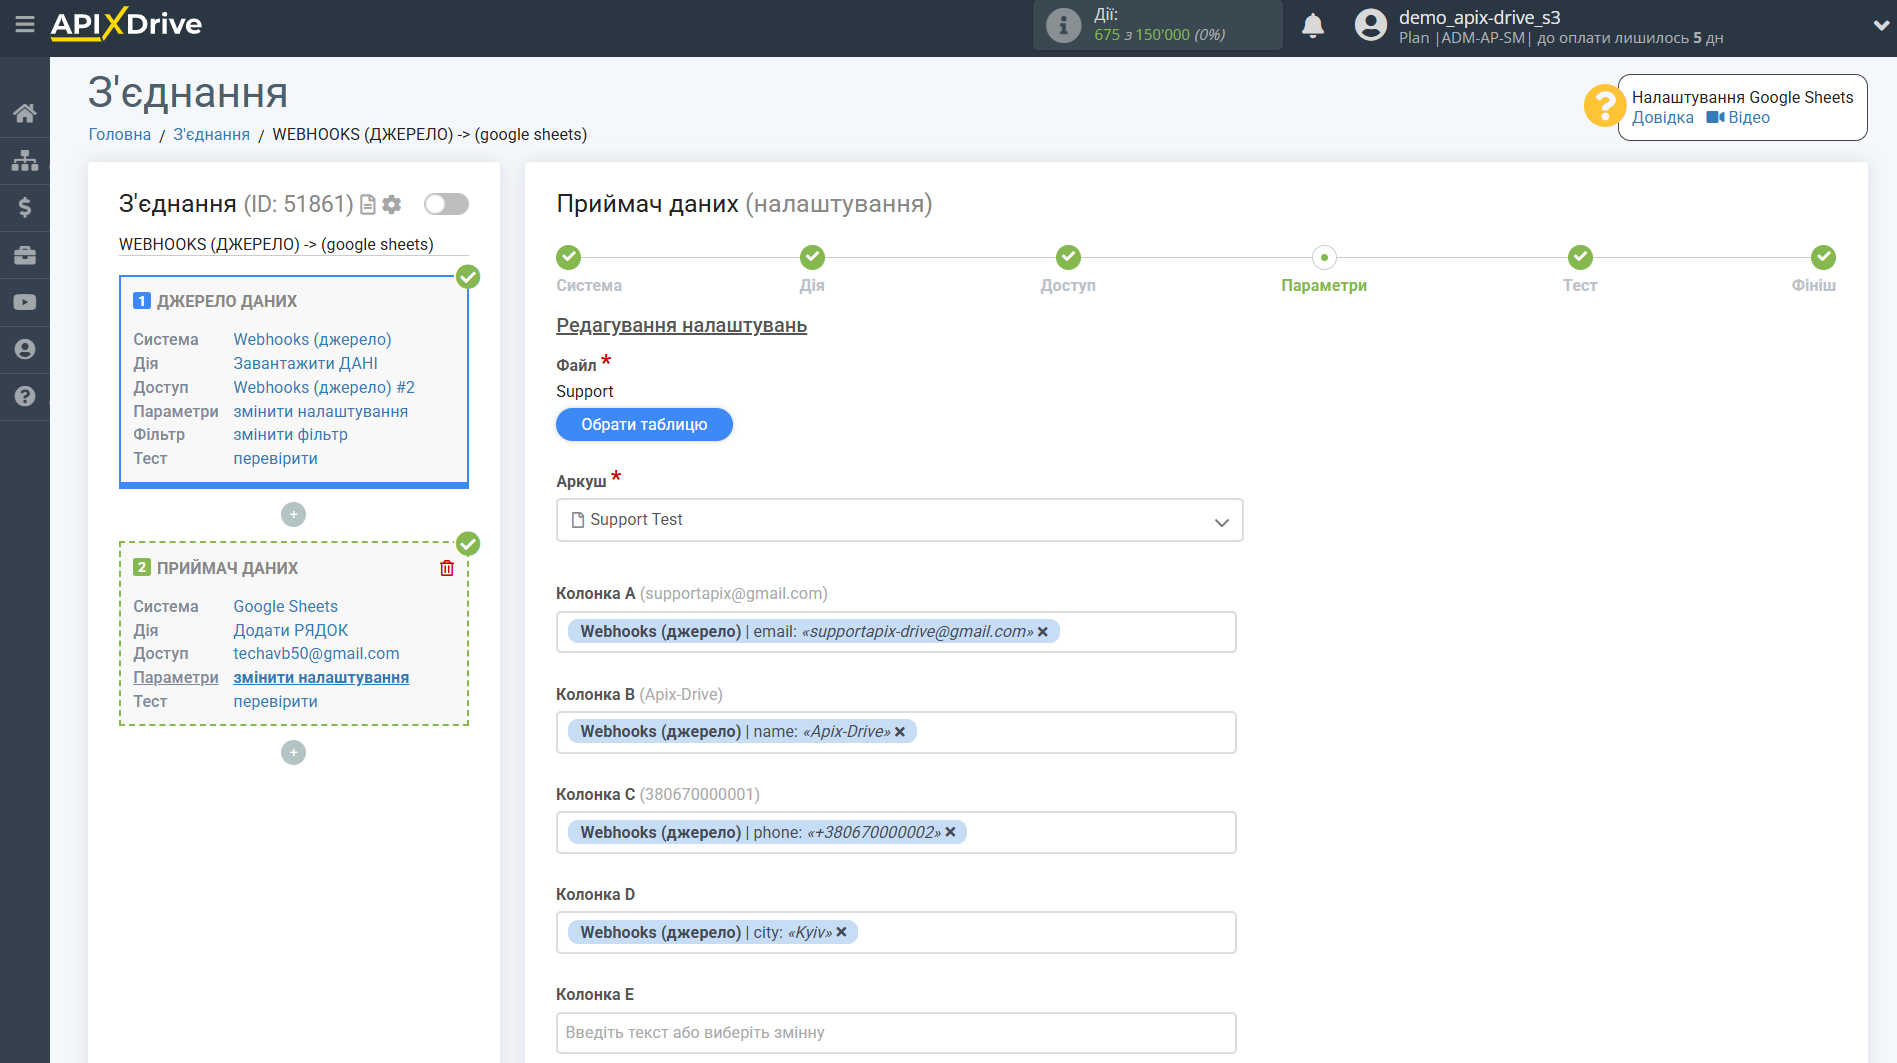The height and width of the screenshot is (1063, 1897).
Task: Open the billing dollar sidebar icon
Action: pyautogui.click(x=25, y=207)
